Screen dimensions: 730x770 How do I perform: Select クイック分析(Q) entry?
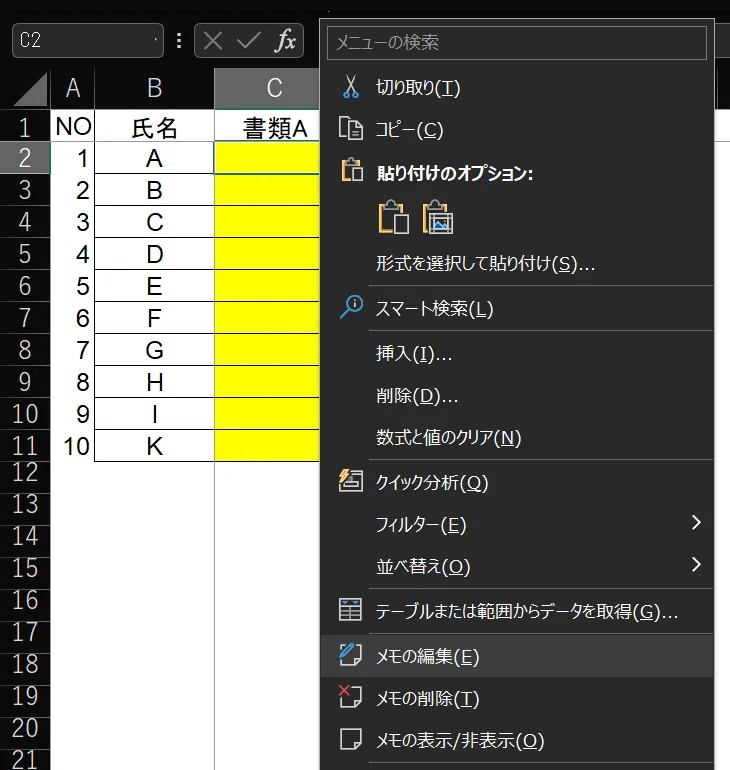(517, 482)
